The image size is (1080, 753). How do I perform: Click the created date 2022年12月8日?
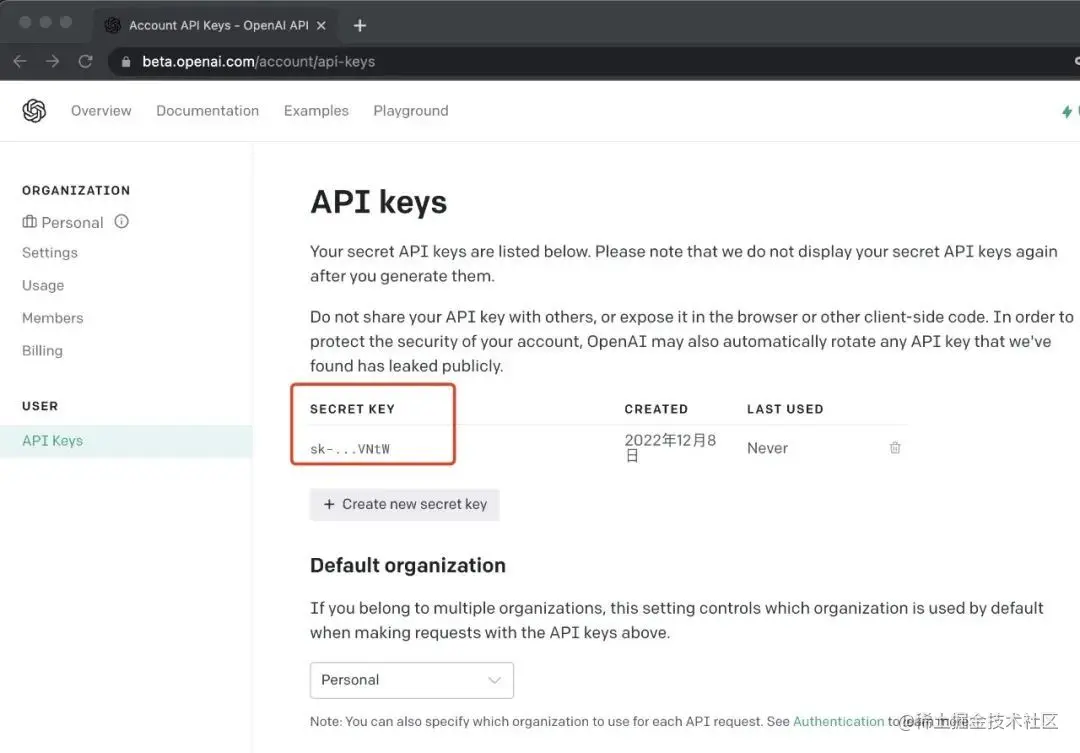[670, 448]
